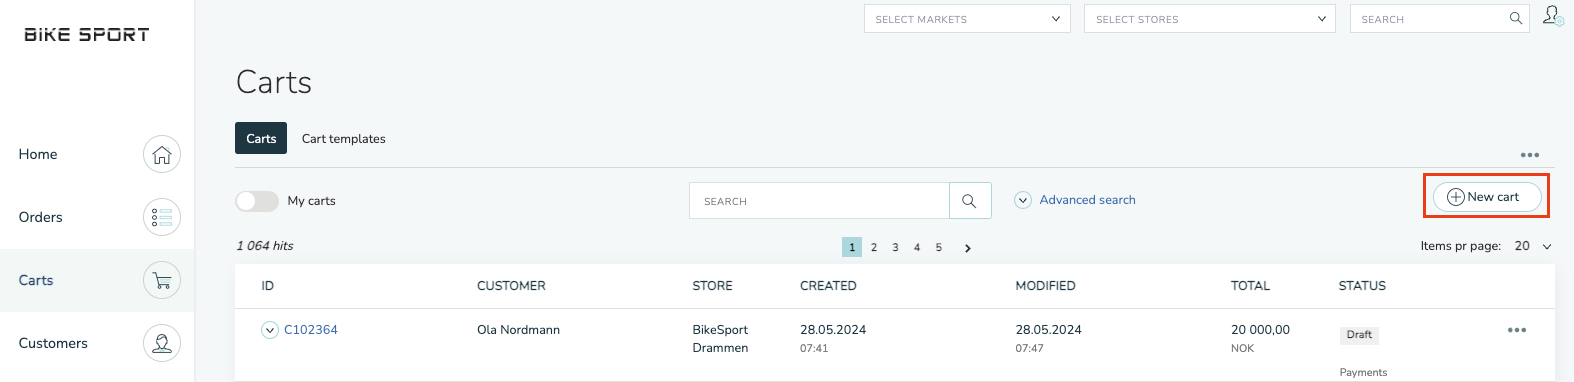The height and width of the screenshot is (382, 1574).
Task: Expand the cart C102364 row chevron
Action: 270,330
